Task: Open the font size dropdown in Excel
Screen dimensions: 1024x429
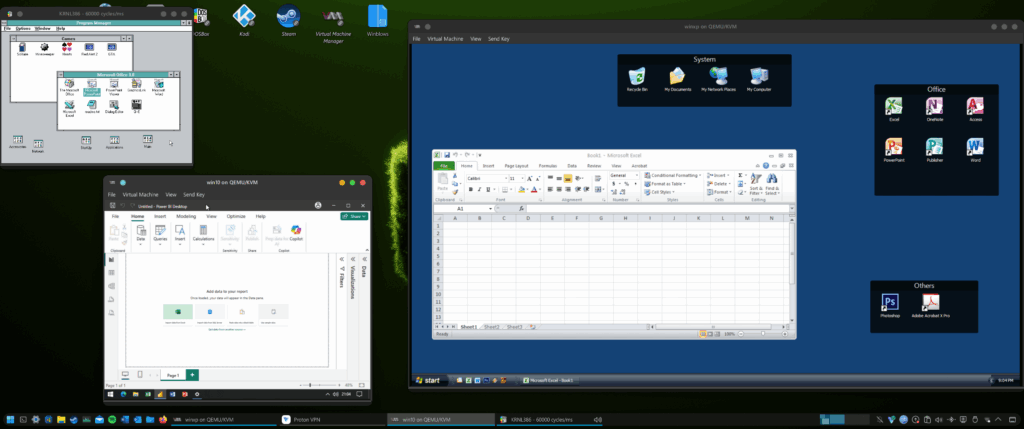Action: coord(523,178)
